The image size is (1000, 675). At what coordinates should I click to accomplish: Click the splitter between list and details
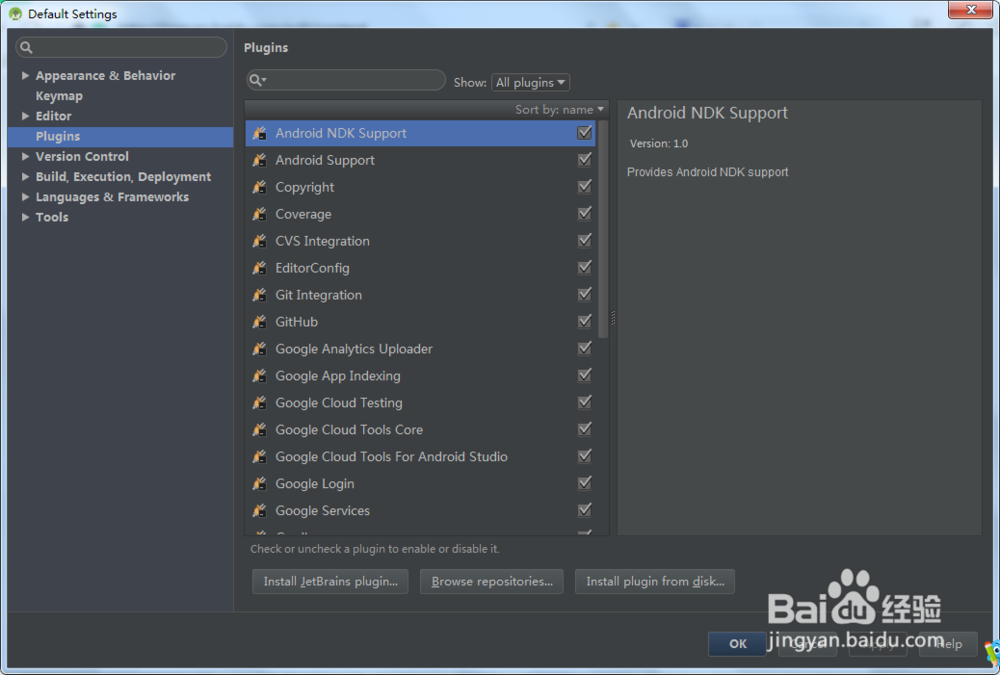(613, 317)
